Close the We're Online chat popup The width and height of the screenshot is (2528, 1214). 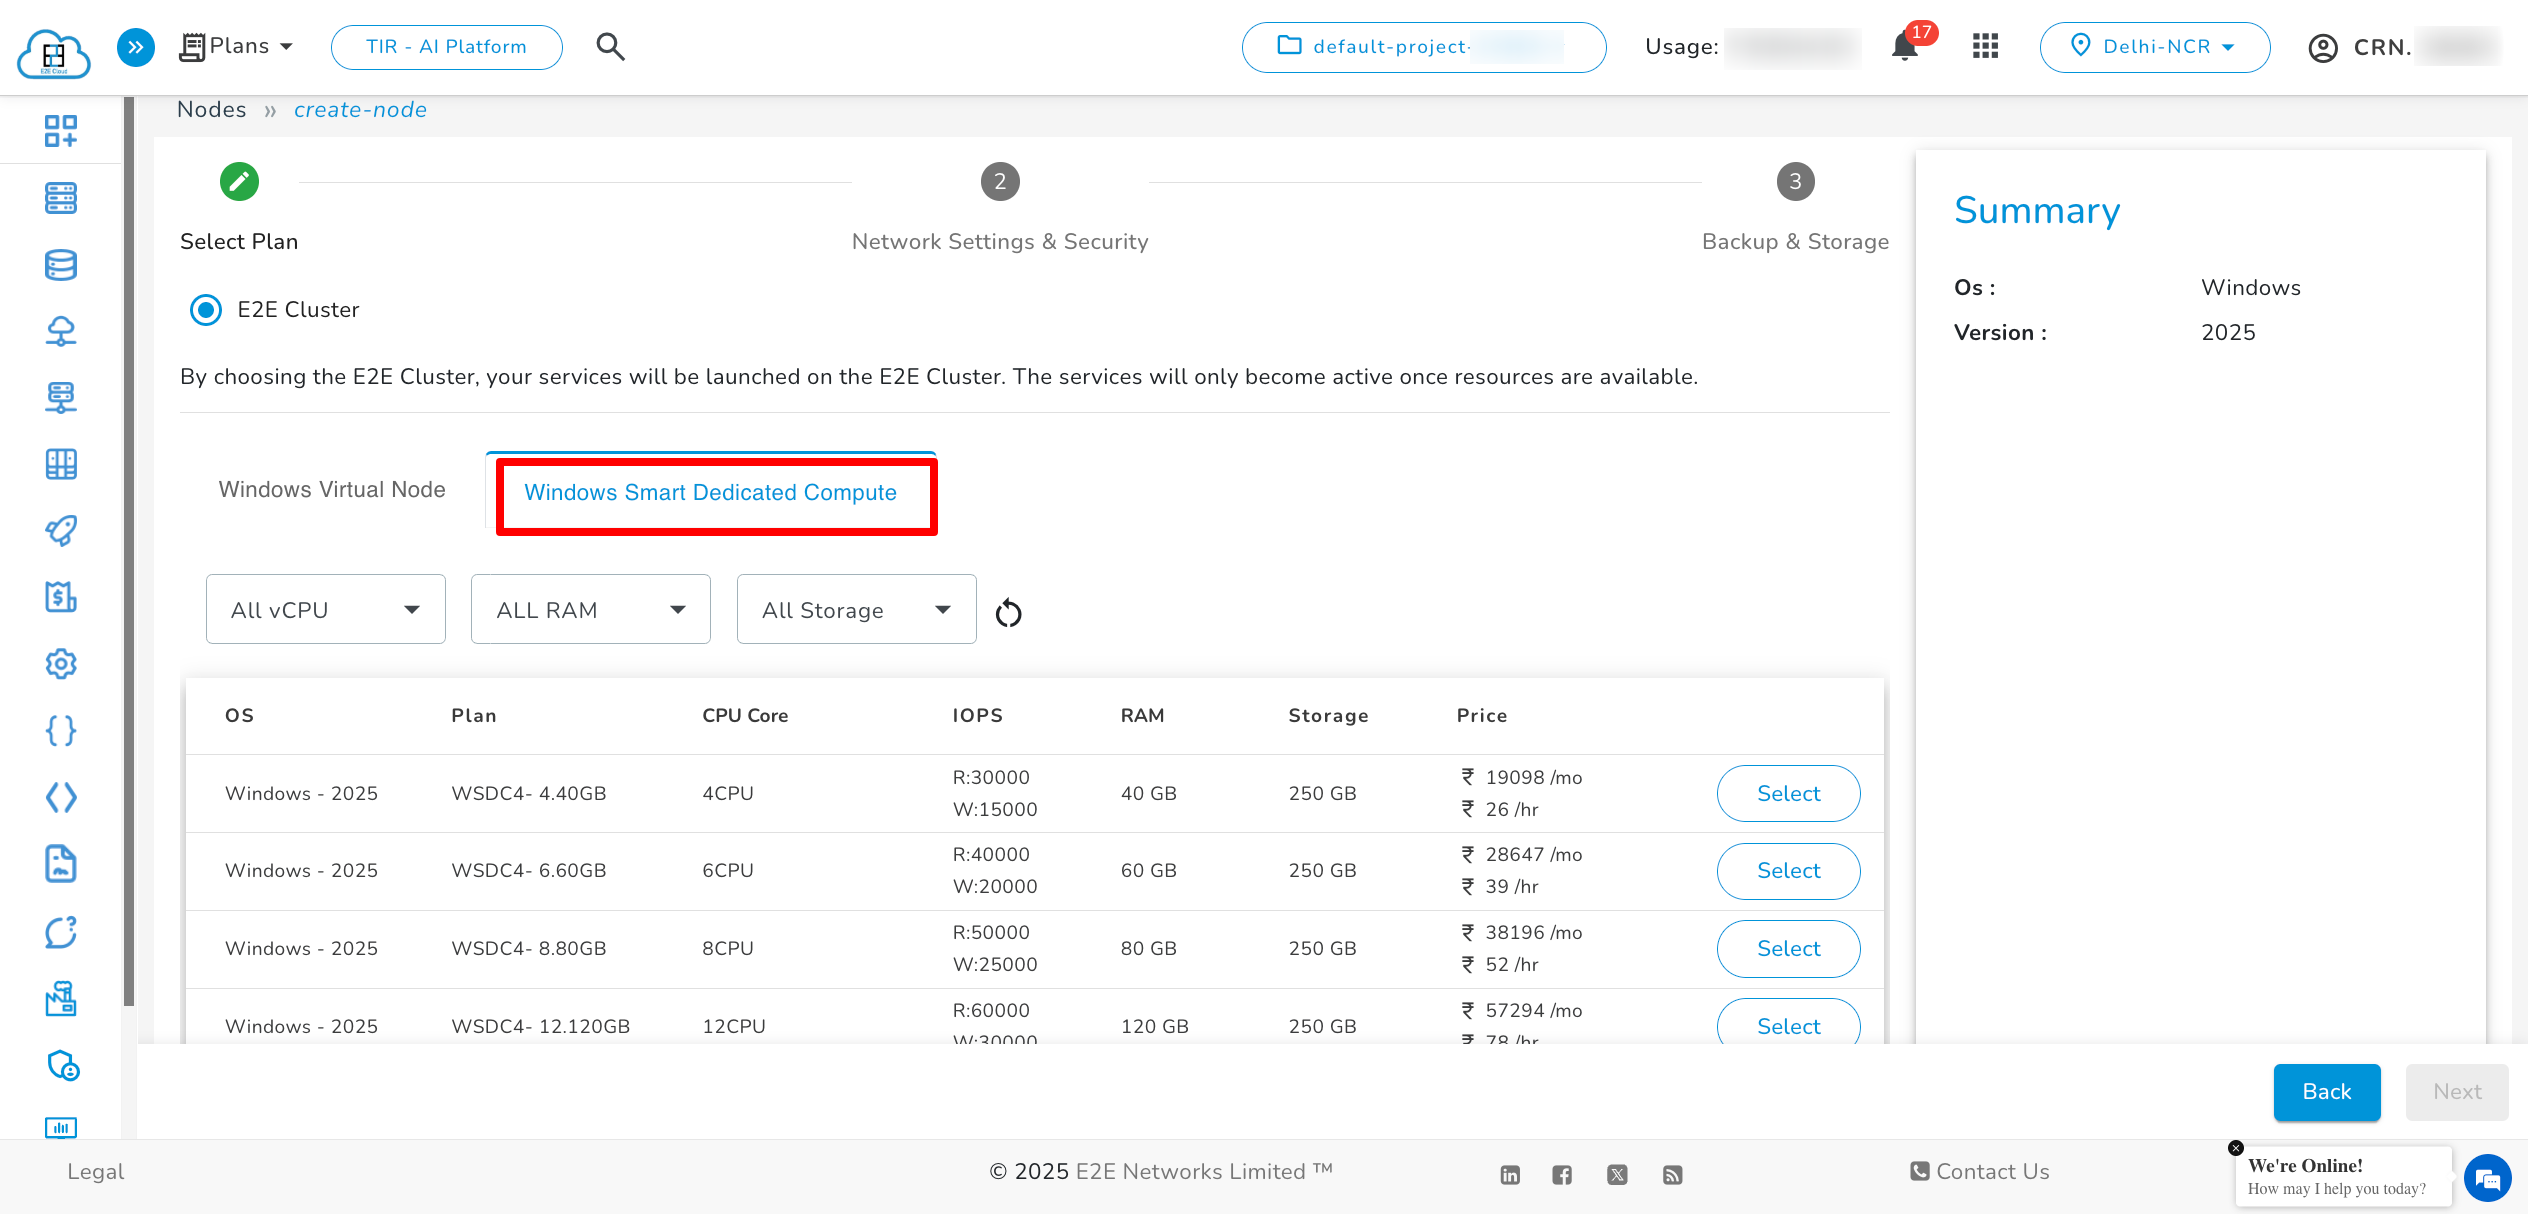[x=2236, y=1148]
